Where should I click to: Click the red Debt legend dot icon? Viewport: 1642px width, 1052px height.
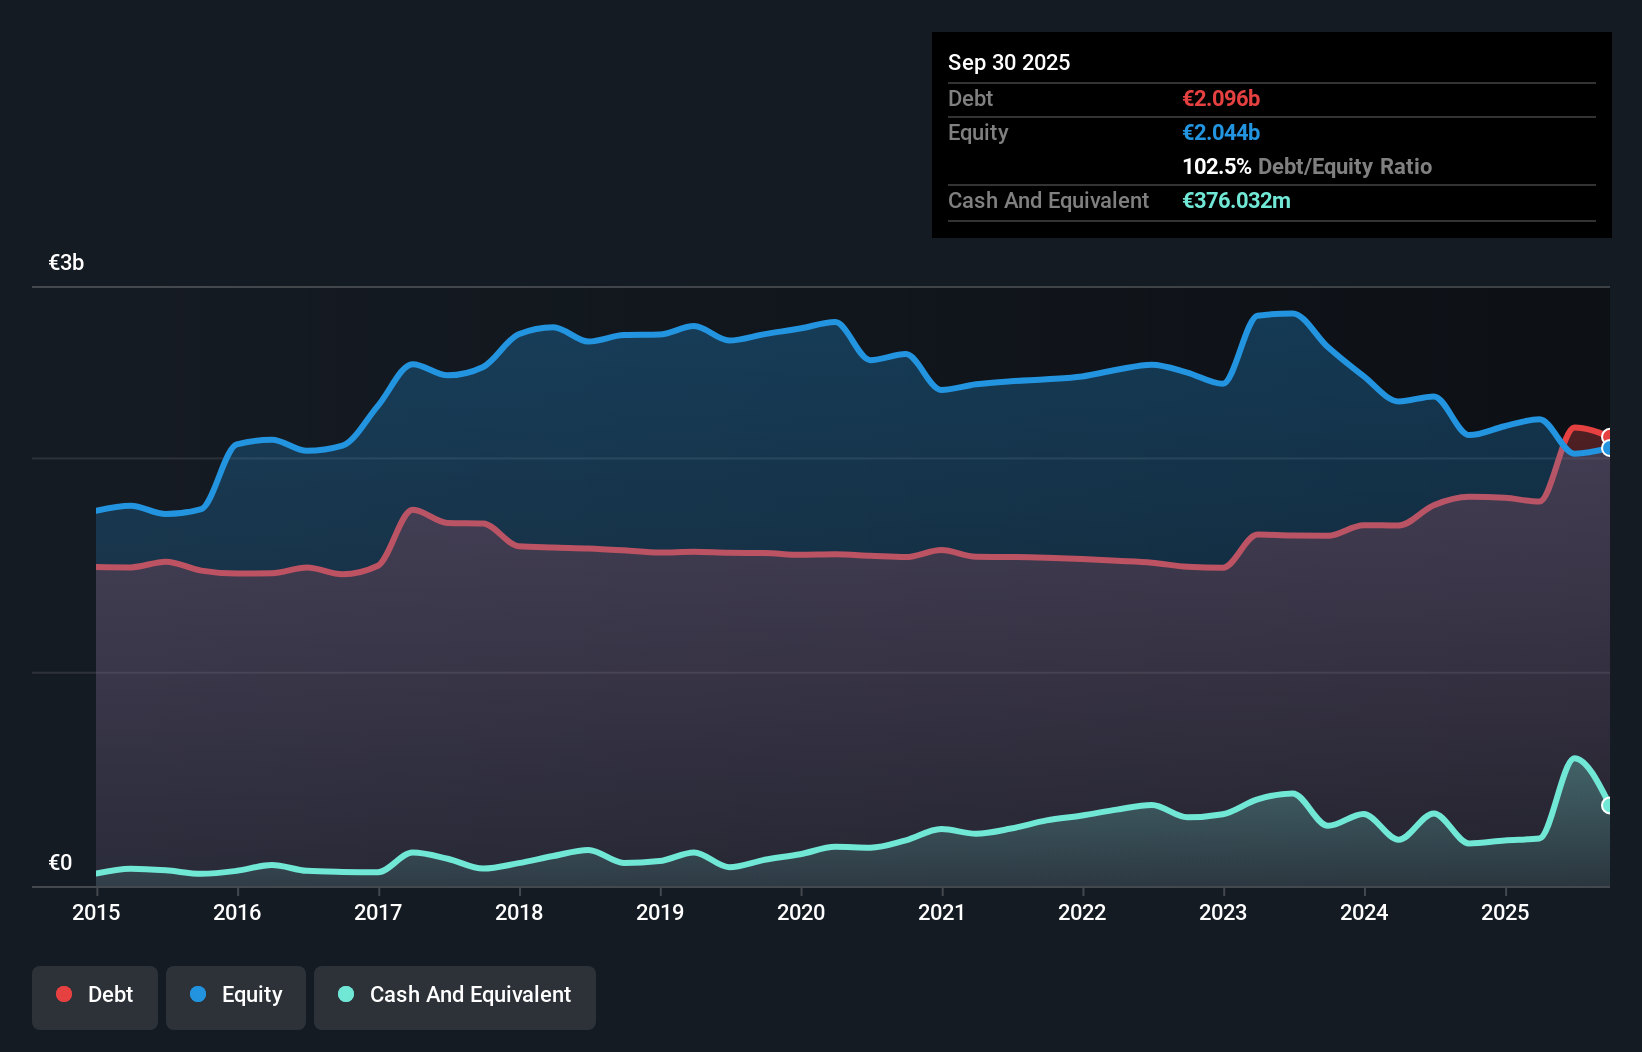(x=62, y=994)
